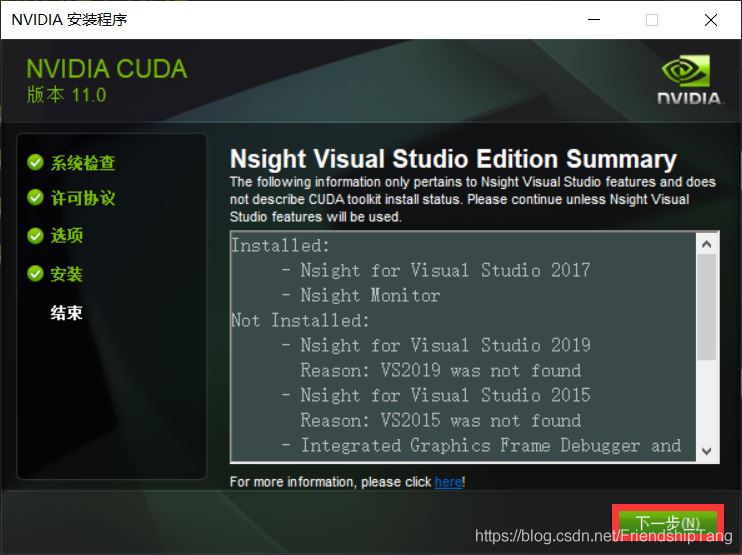The width and height of the screenshot is (742, 555).
Task: Click the green checkmark beside 选项
Action: pos(36,235)
